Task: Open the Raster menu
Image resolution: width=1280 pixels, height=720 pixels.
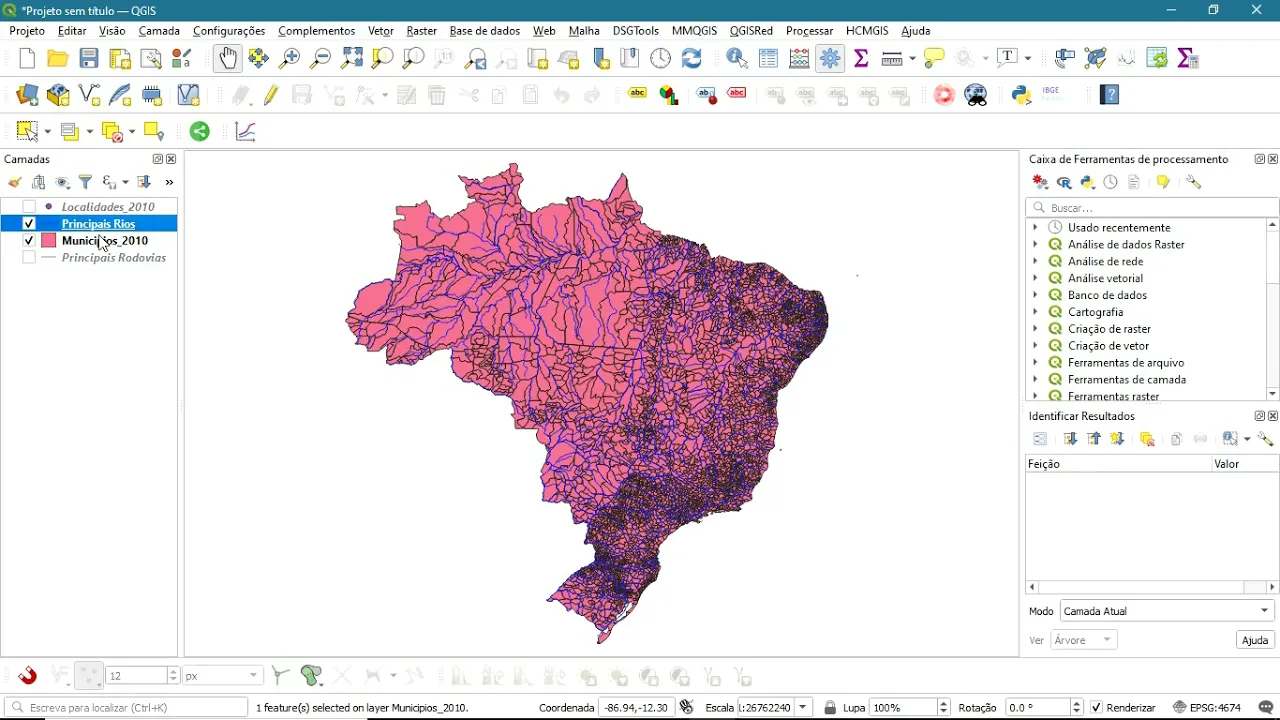Action: coord(421,31)
